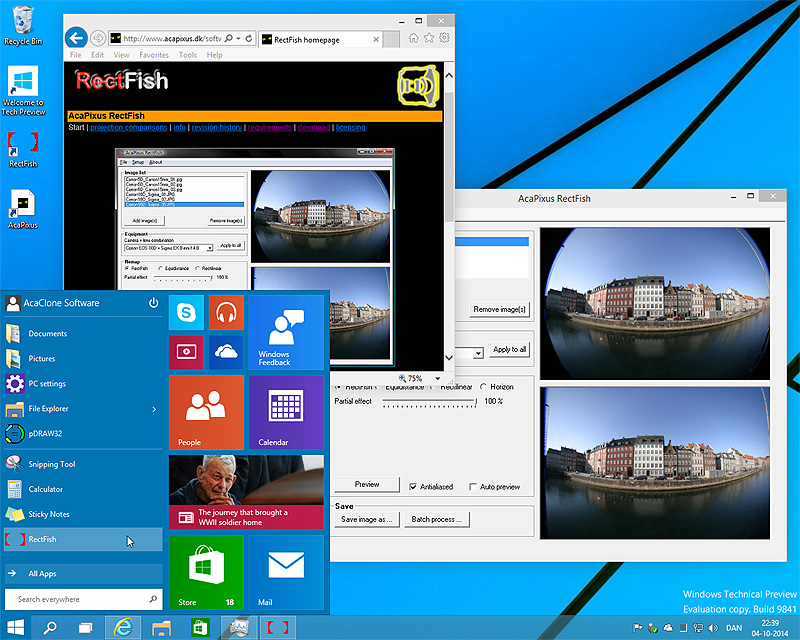This screenshot has height=640, width=800.
Task: Open Welcome to Tech Preview shortcut
Action: (23, 91)
